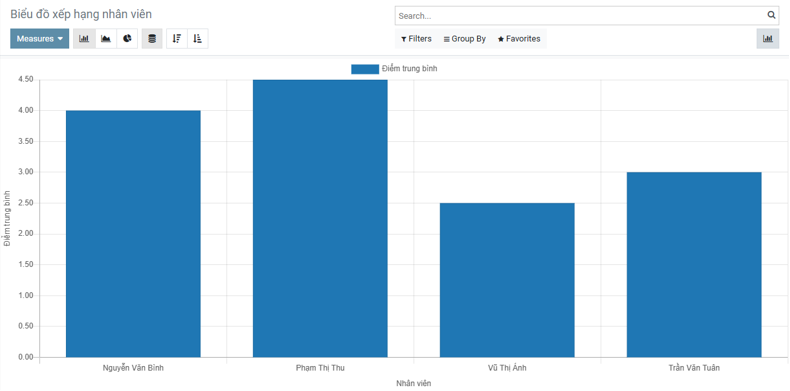Click the graph view switcher icon
Screen dimensions: 790x391
(x=768, y=39)
